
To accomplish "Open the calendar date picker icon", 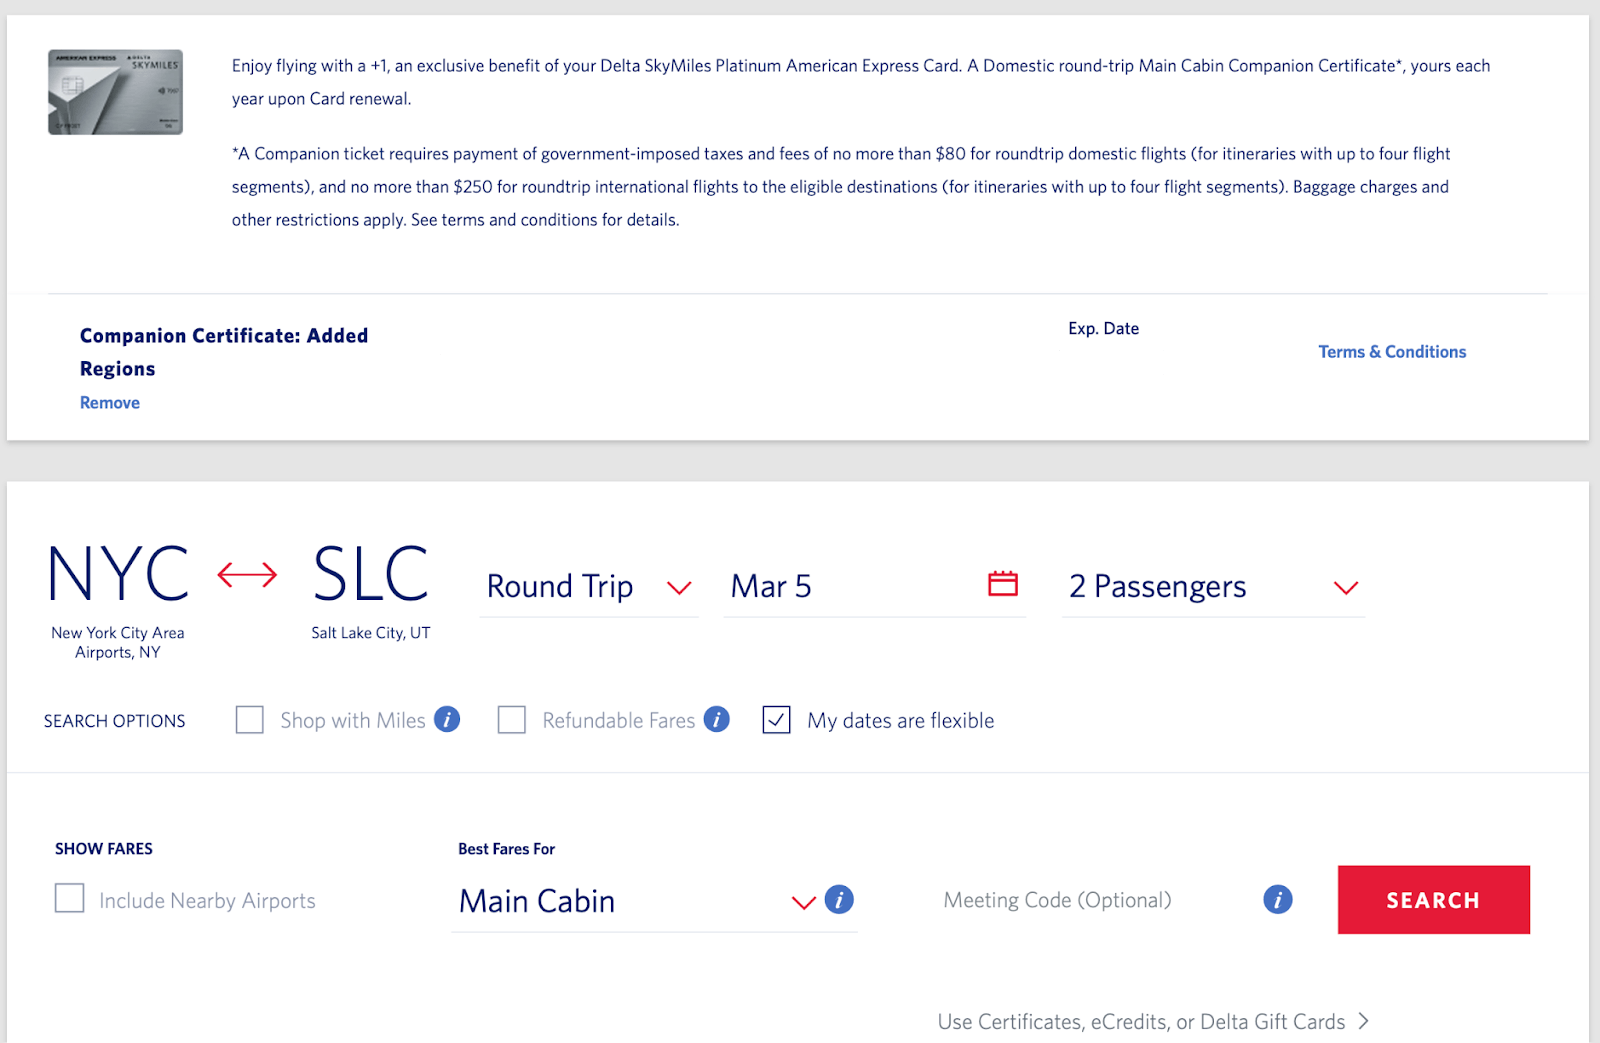I will [x=1002, y=584].
